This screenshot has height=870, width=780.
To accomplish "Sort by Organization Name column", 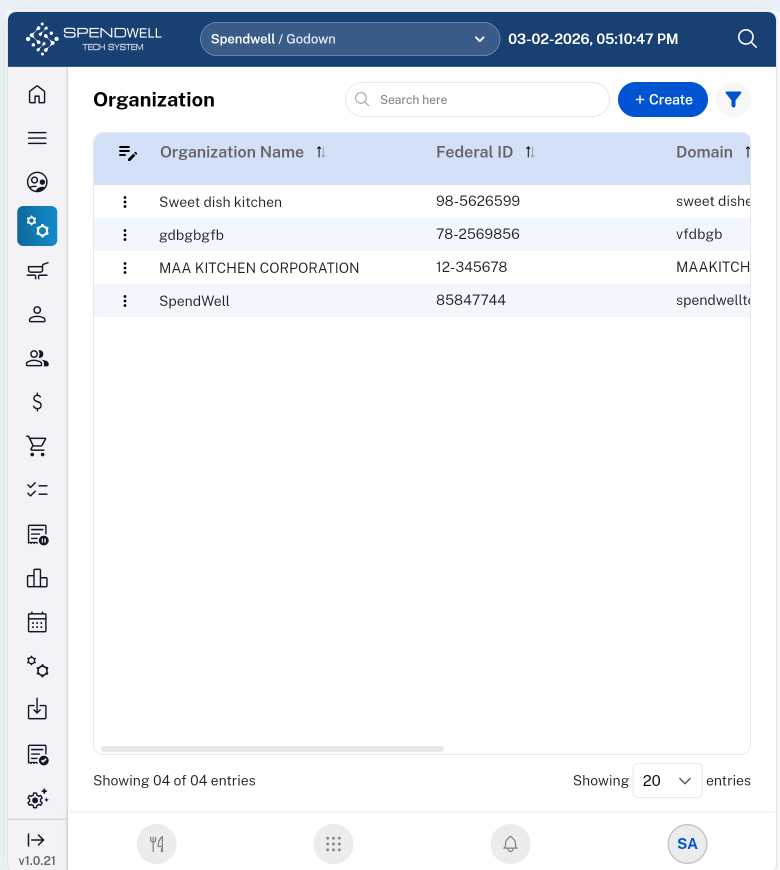I will point(321,152).
